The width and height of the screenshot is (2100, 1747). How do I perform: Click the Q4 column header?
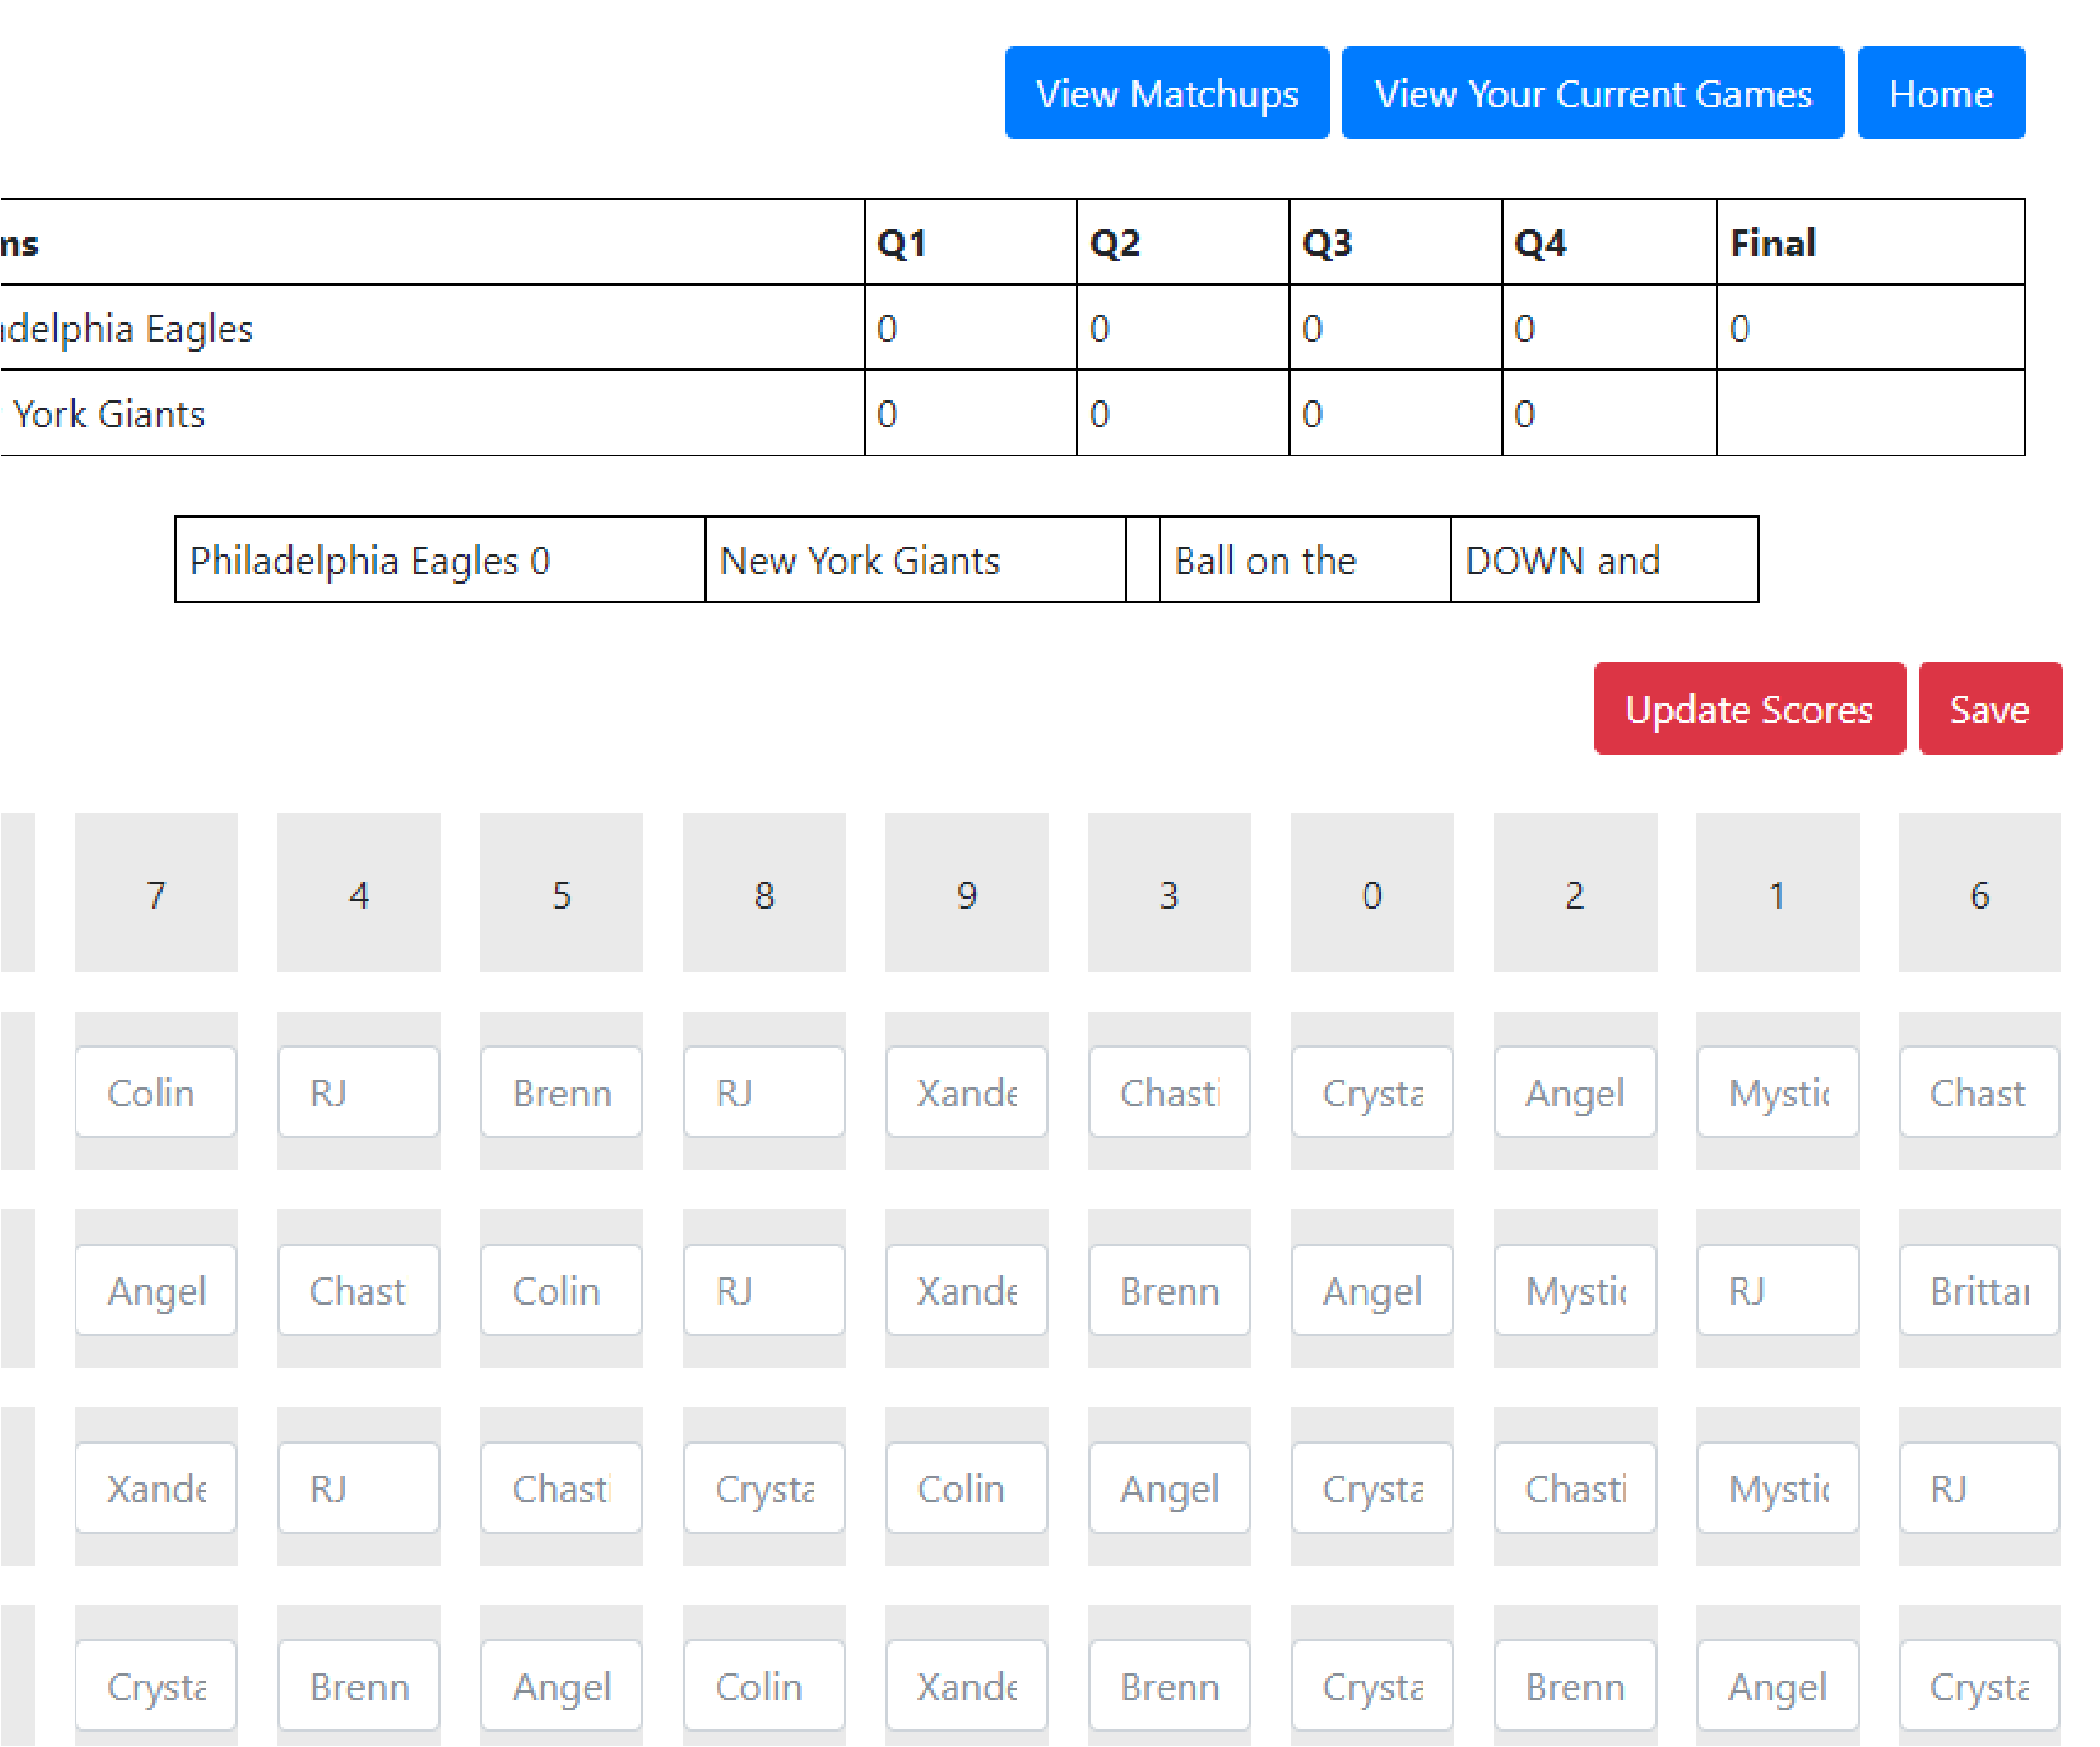(1609, 242)
